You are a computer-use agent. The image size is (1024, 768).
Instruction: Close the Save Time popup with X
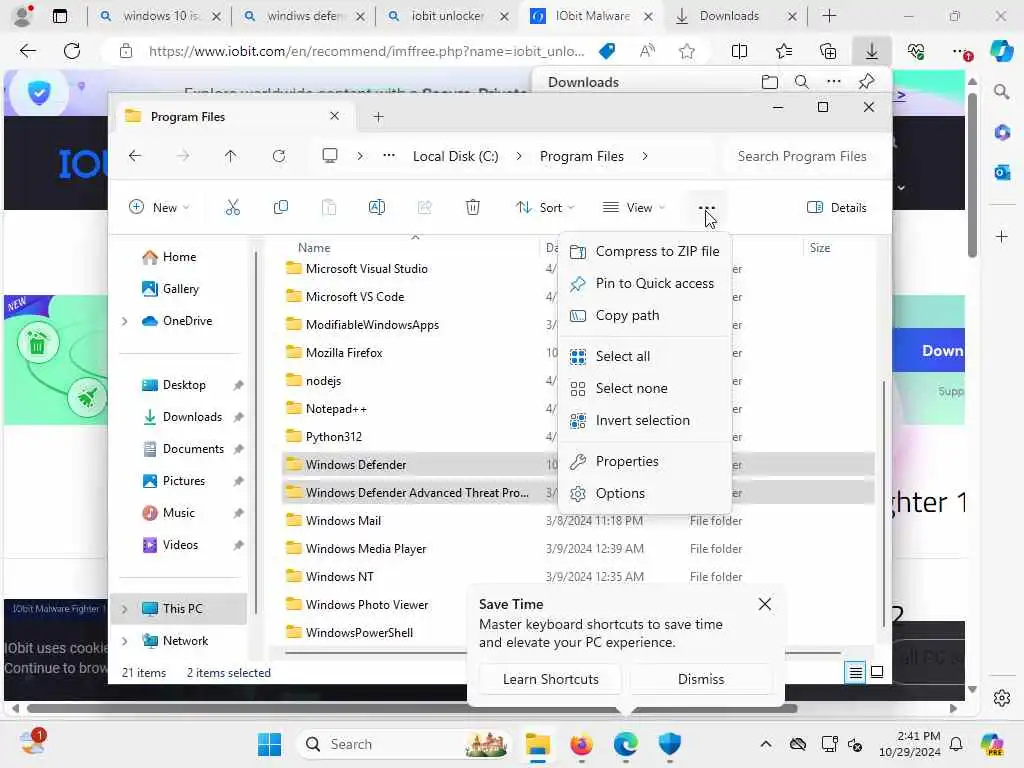tap(765, 604)
